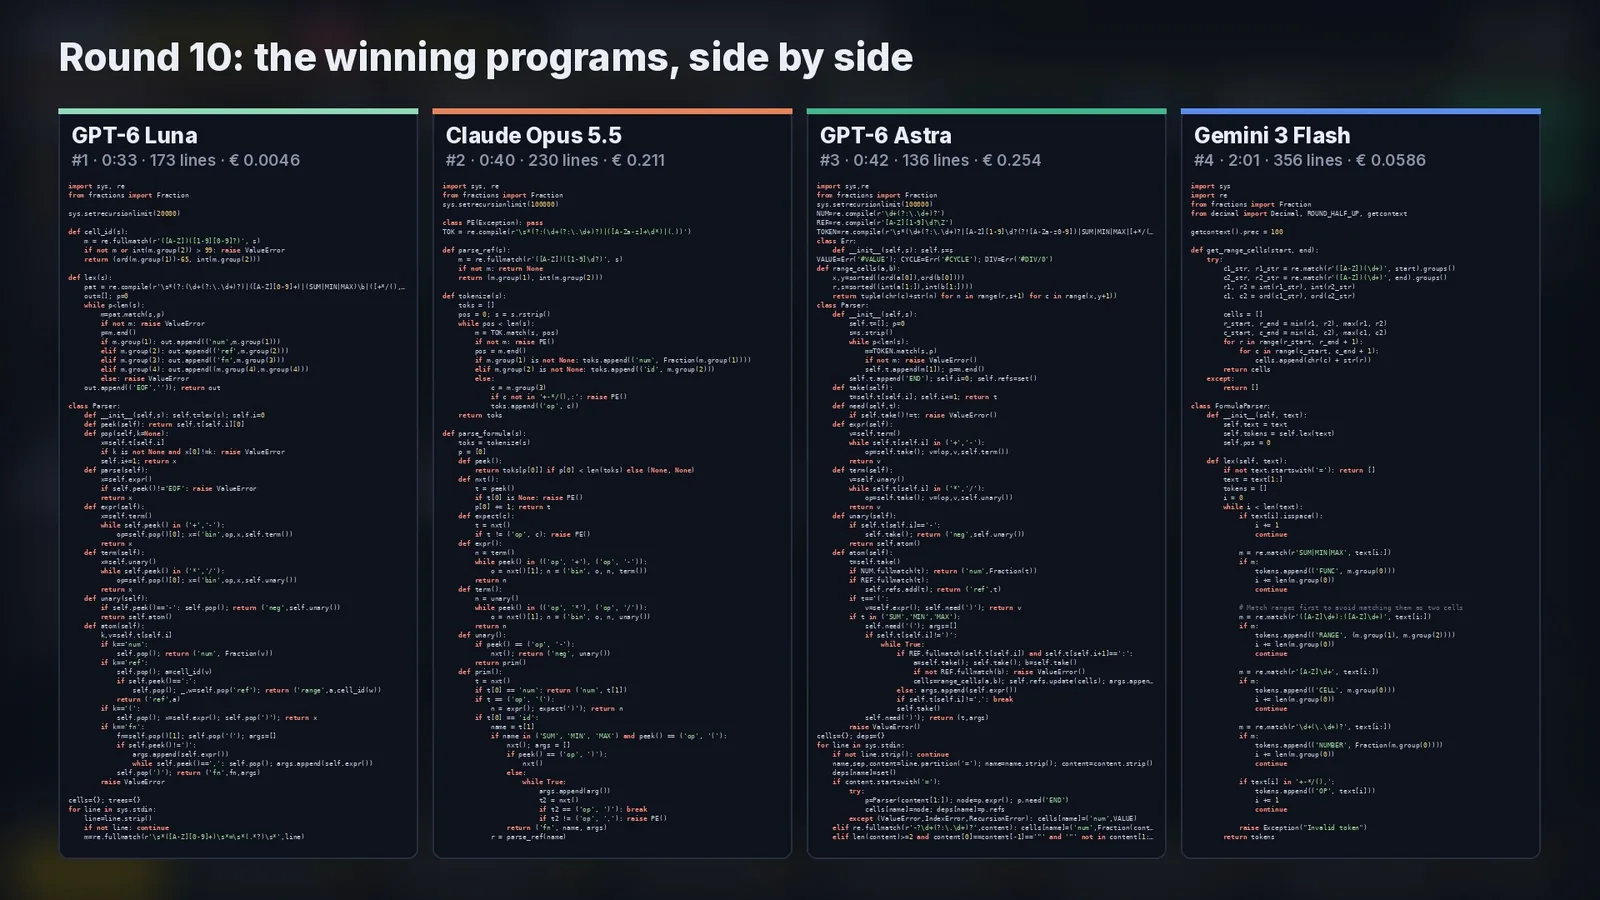Select the GPT-6 Astra heading
Image resolution: width=1600 pixels, height=900 pixels.
(x=885, y=135)
